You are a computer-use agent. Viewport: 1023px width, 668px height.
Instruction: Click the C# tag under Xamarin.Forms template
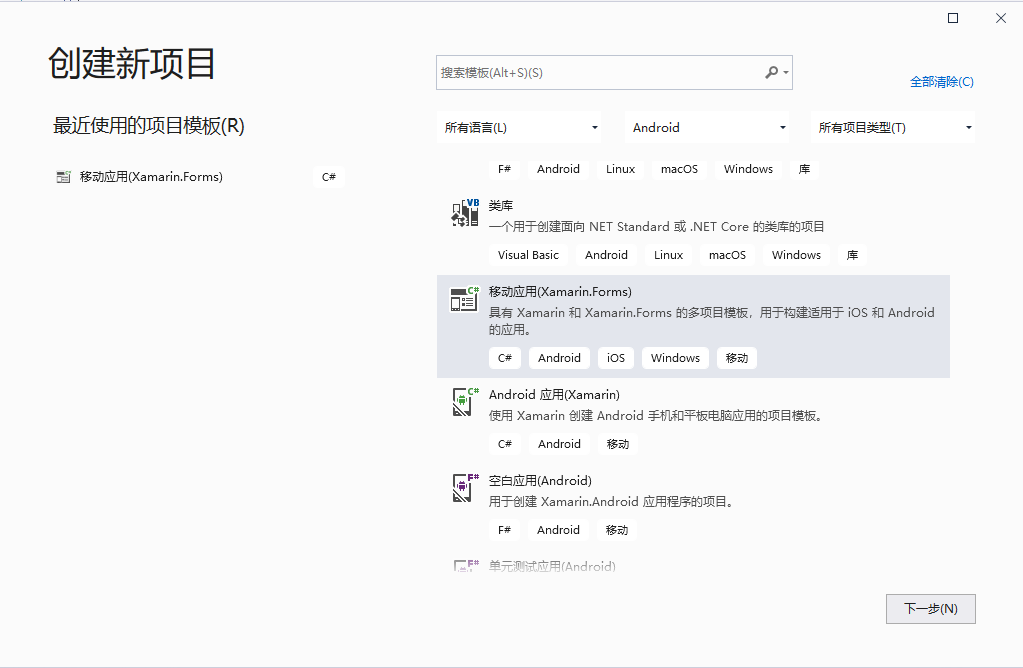(x=505, y=358)
